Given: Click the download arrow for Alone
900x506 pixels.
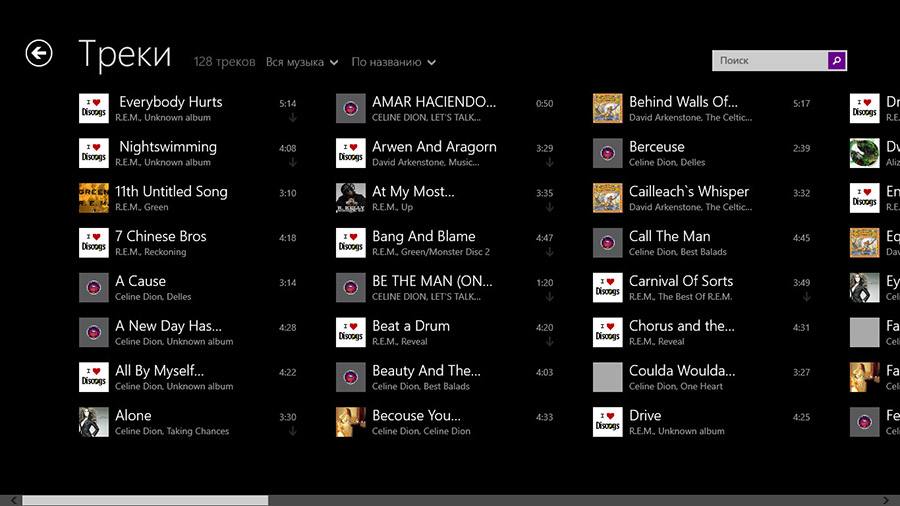Looking at the screenshot, I should [x=293, y=431].
